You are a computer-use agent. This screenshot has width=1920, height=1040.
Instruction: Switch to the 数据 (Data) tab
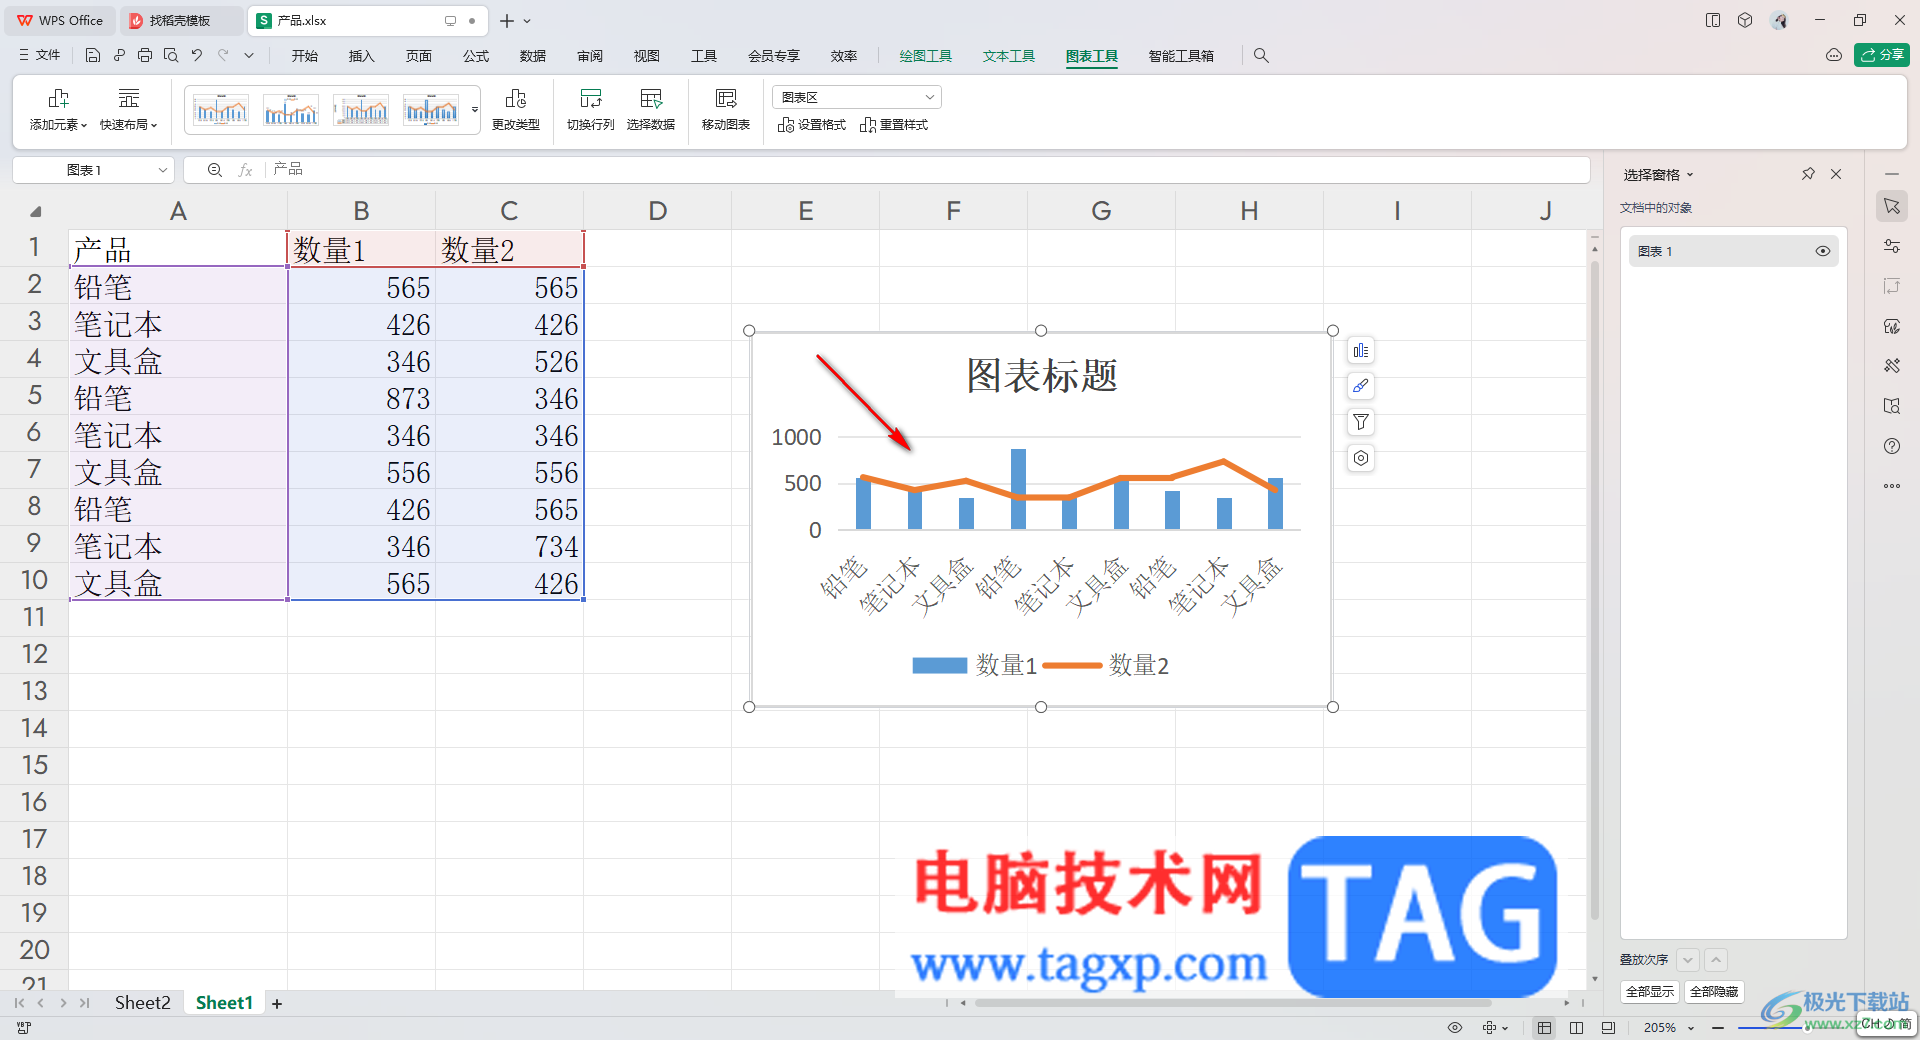coord(533,56)
